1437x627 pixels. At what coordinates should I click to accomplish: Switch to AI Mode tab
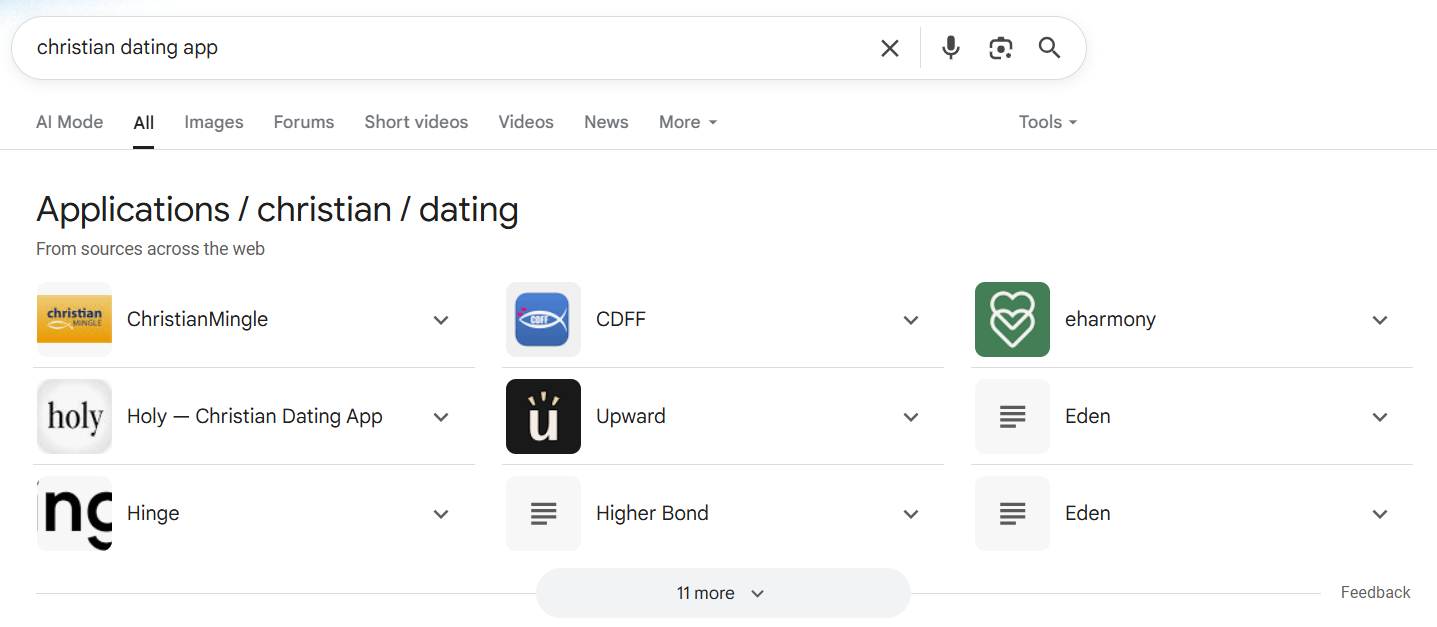pyautogui.click(x=70, y=122)
